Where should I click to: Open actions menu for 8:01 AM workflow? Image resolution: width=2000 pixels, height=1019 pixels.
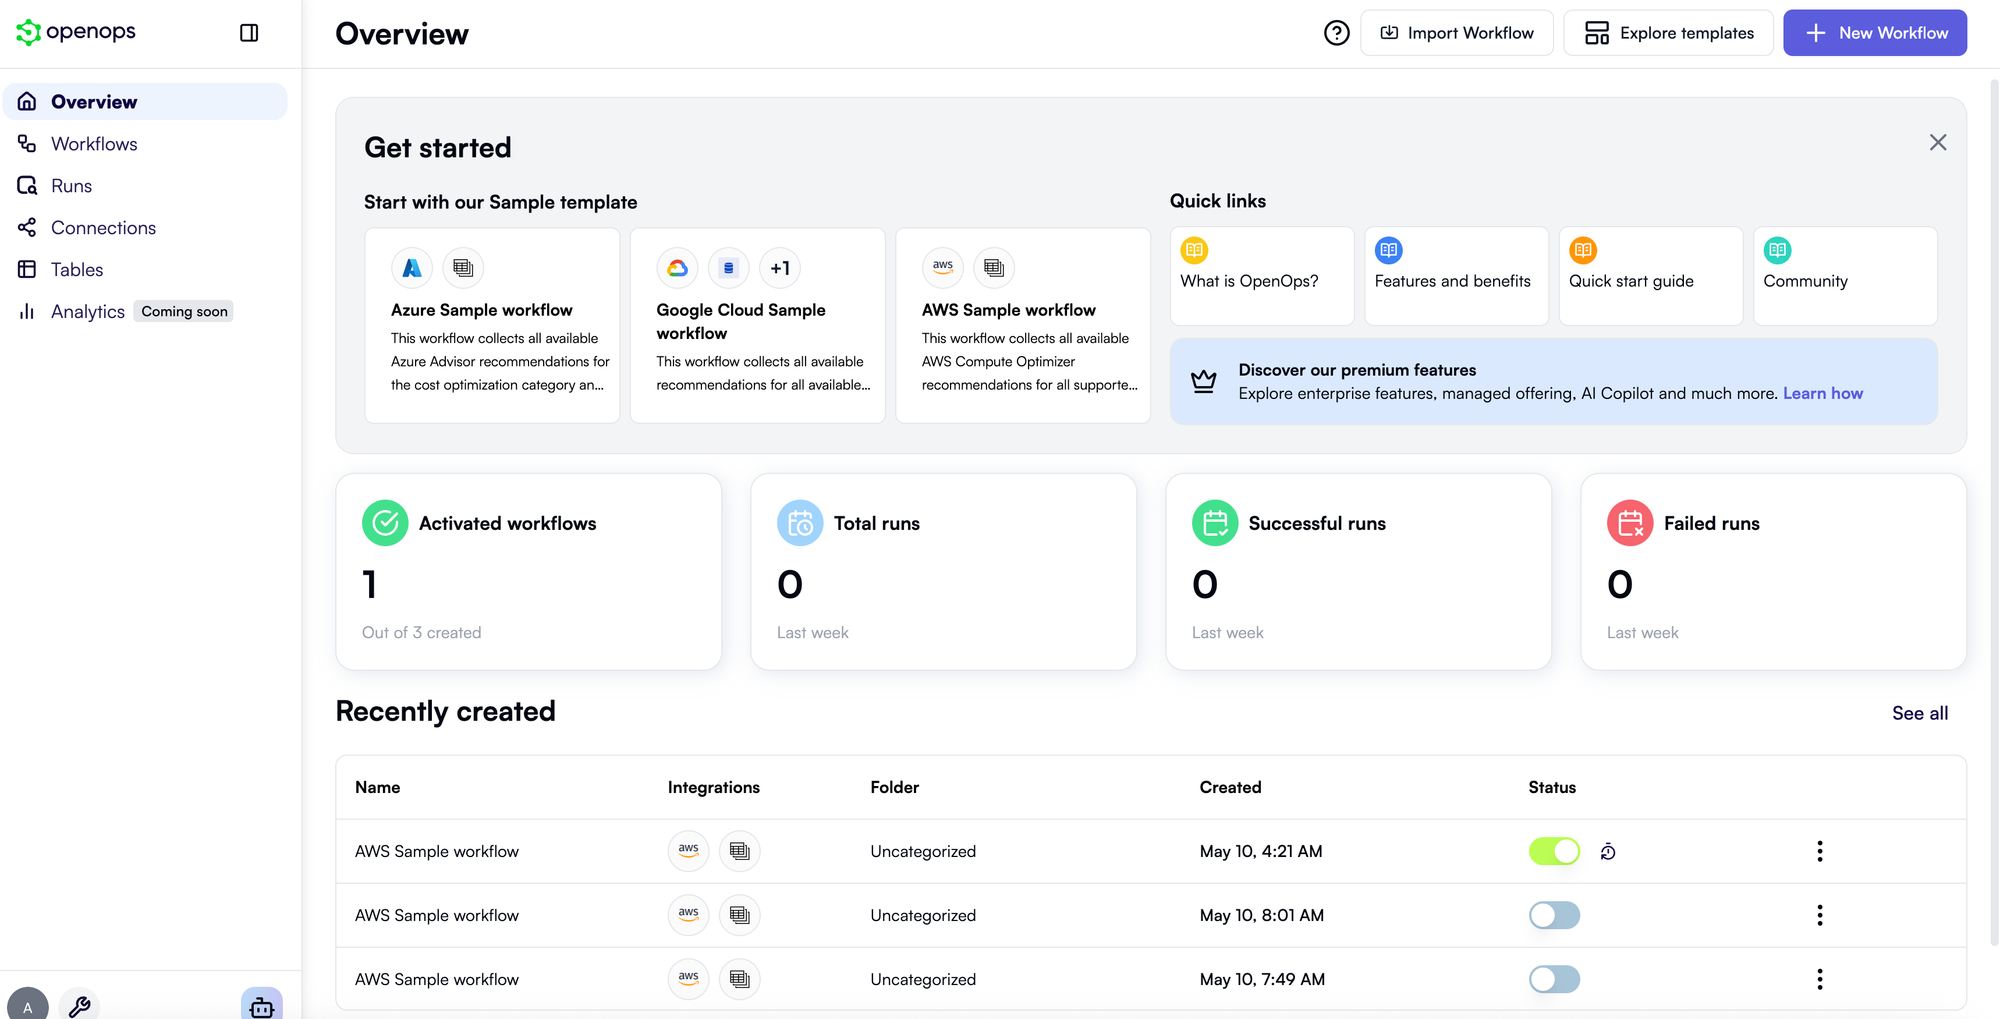point(1820,915)
